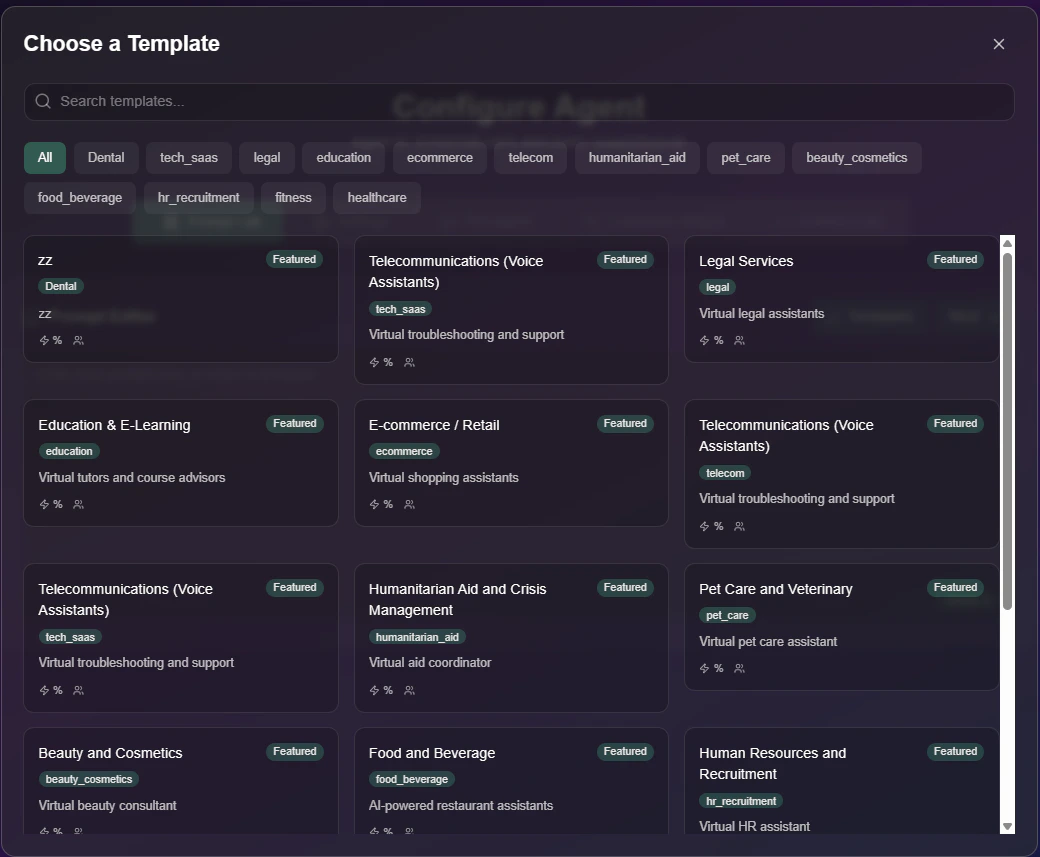Click the lightning icon on the Pet Care card
The height and width of the screenshot is (857, 1040).
[704, 668]
